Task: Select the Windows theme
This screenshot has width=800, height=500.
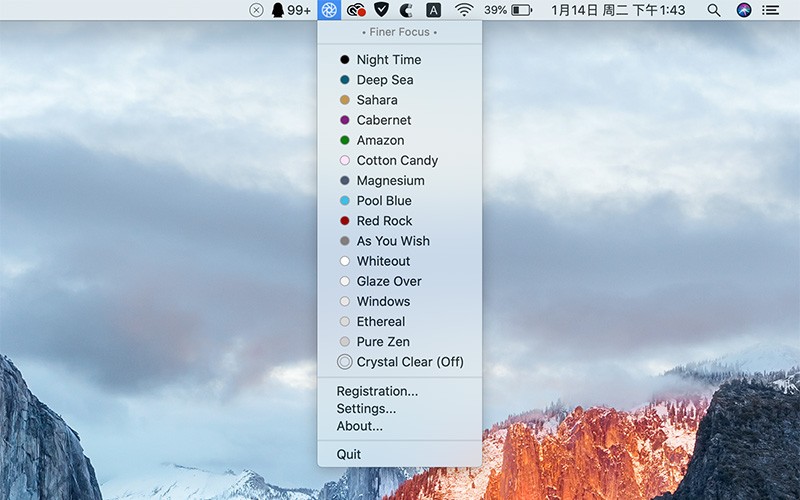Action: pos(399,302)
